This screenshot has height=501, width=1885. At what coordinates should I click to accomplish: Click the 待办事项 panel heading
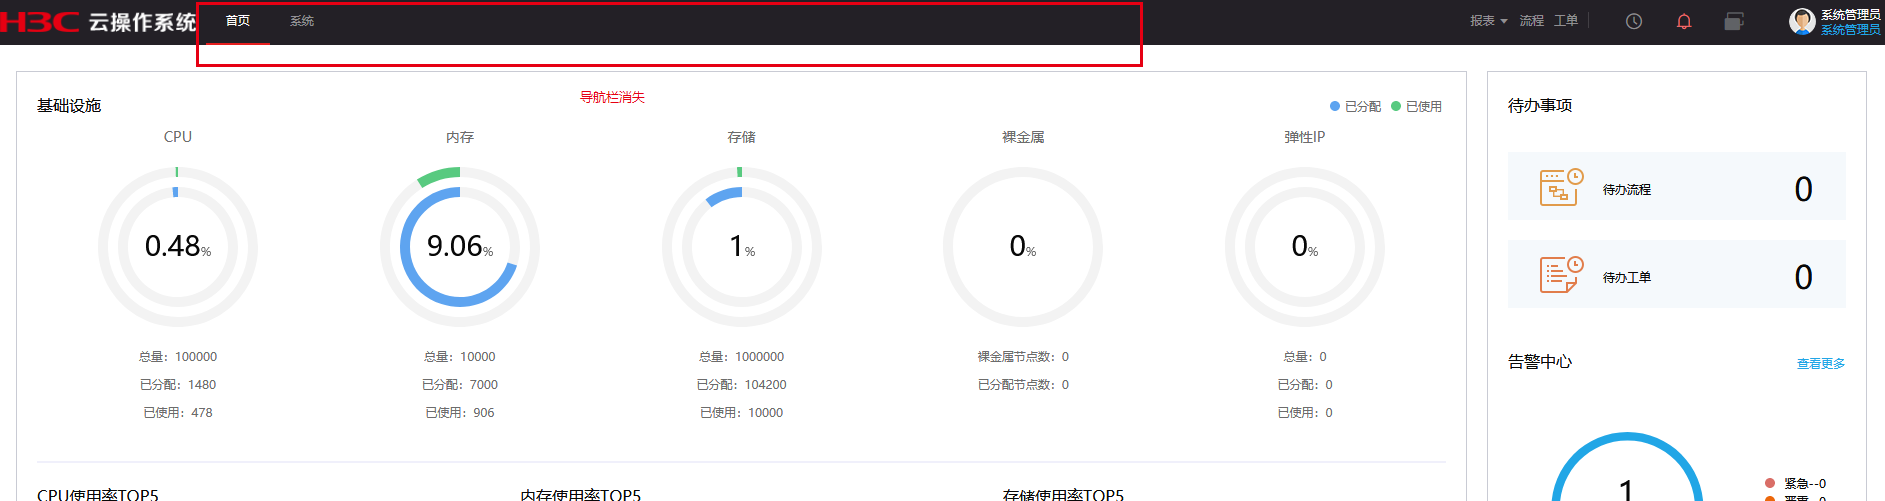click(1540, 106)
